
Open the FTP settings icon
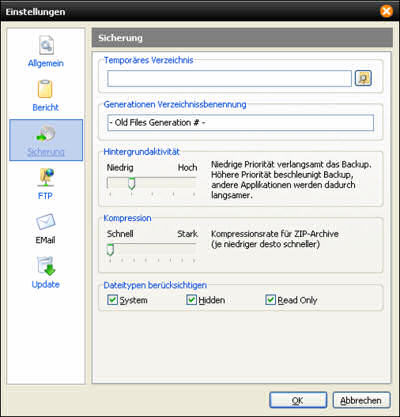pyautogui.click(x=46, y=177)
